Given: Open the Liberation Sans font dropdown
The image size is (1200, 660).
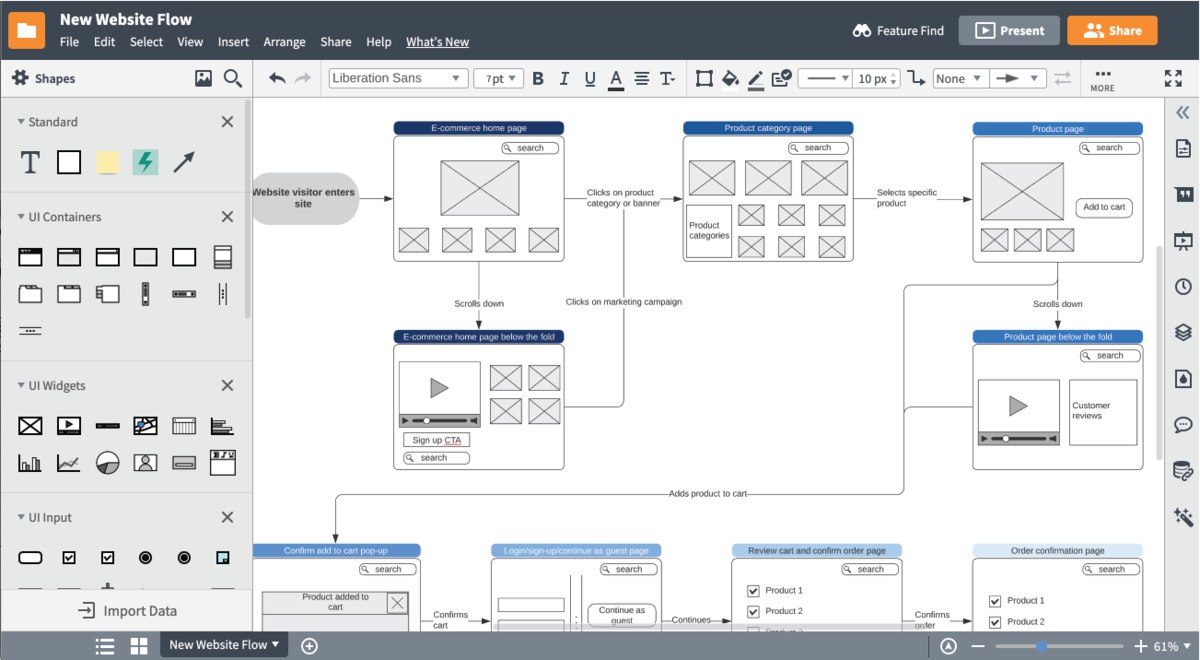Looking at the screenshot, I should tap(398, 78).
